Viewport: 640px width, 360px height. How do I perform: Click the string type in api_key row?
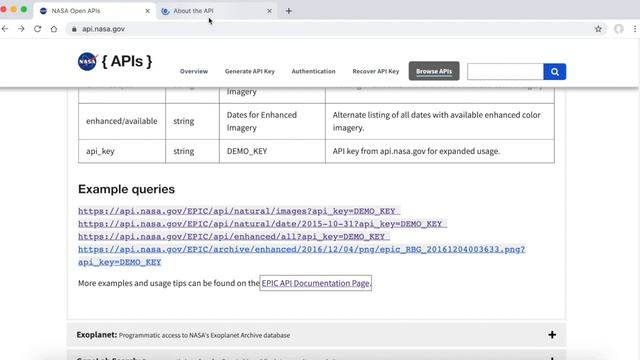192,151
